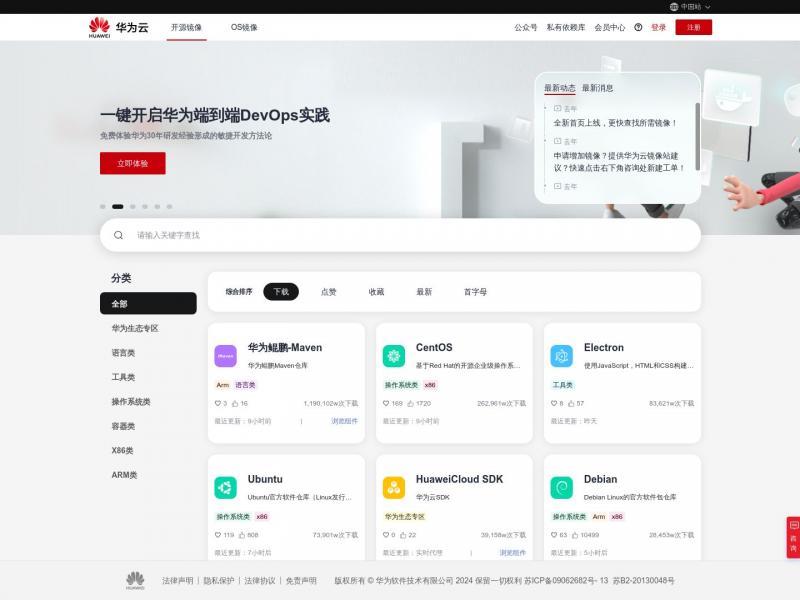Open the 隐私保护 footer link

coord(219,581)
